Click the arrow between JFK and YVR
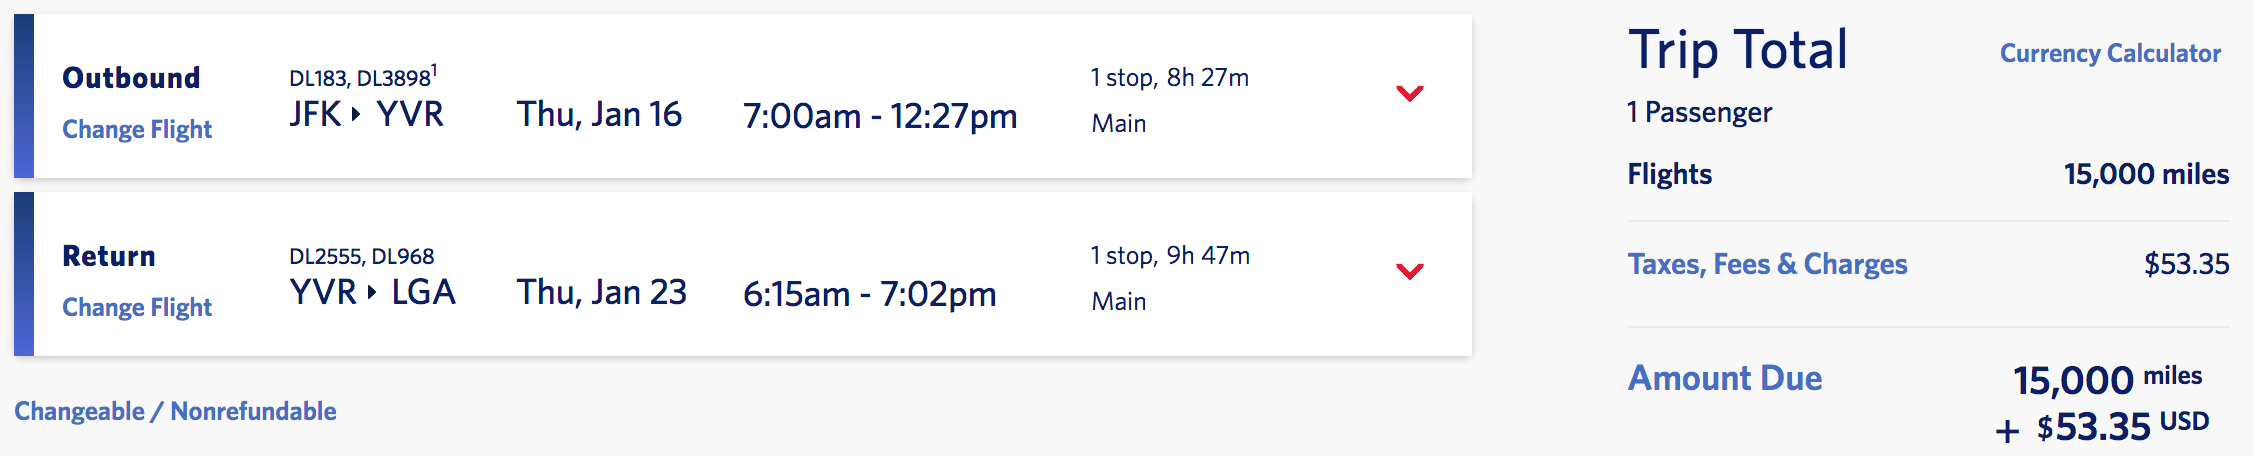This screenshot has width=2254, height=456. coord(356,115)
